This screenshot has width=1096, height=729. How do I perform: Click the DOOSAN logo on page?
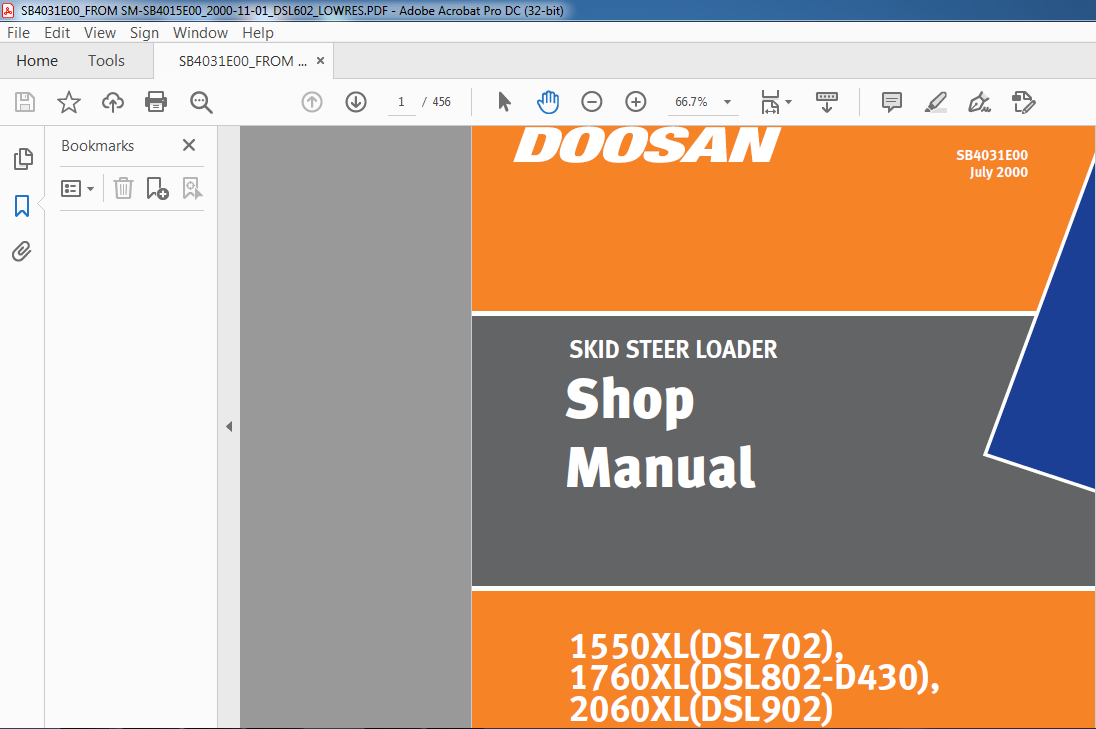(x=647, y=145)
